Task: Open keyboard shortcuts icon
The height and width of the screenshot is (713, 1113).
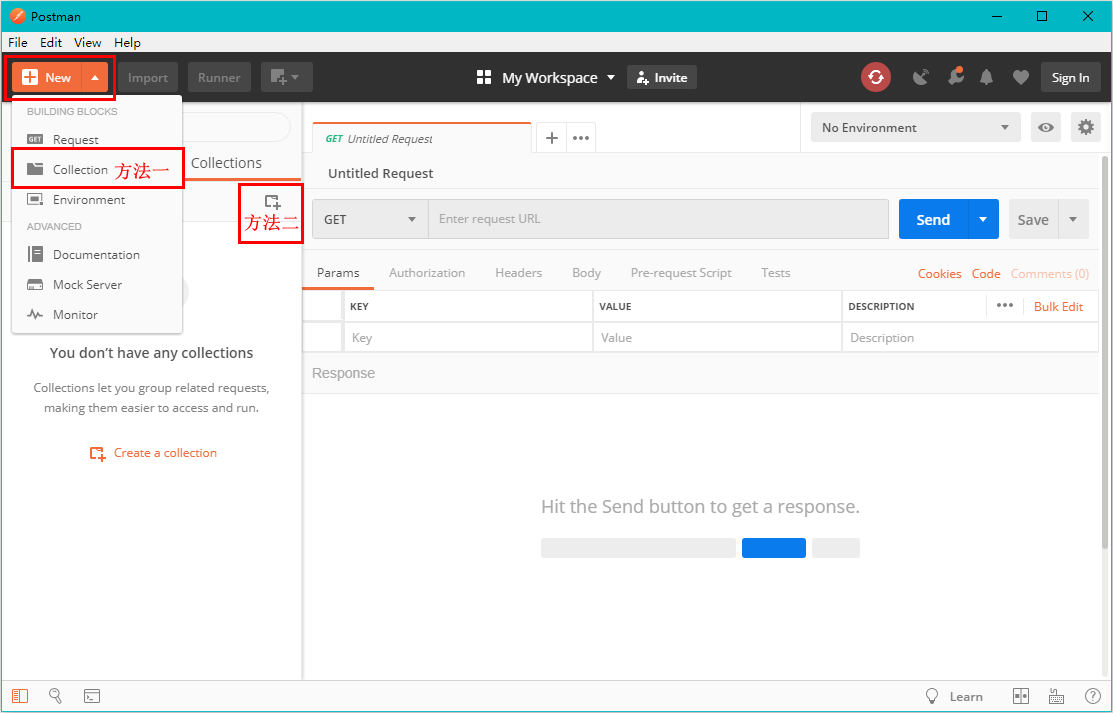Action: tap(1056, 697)
